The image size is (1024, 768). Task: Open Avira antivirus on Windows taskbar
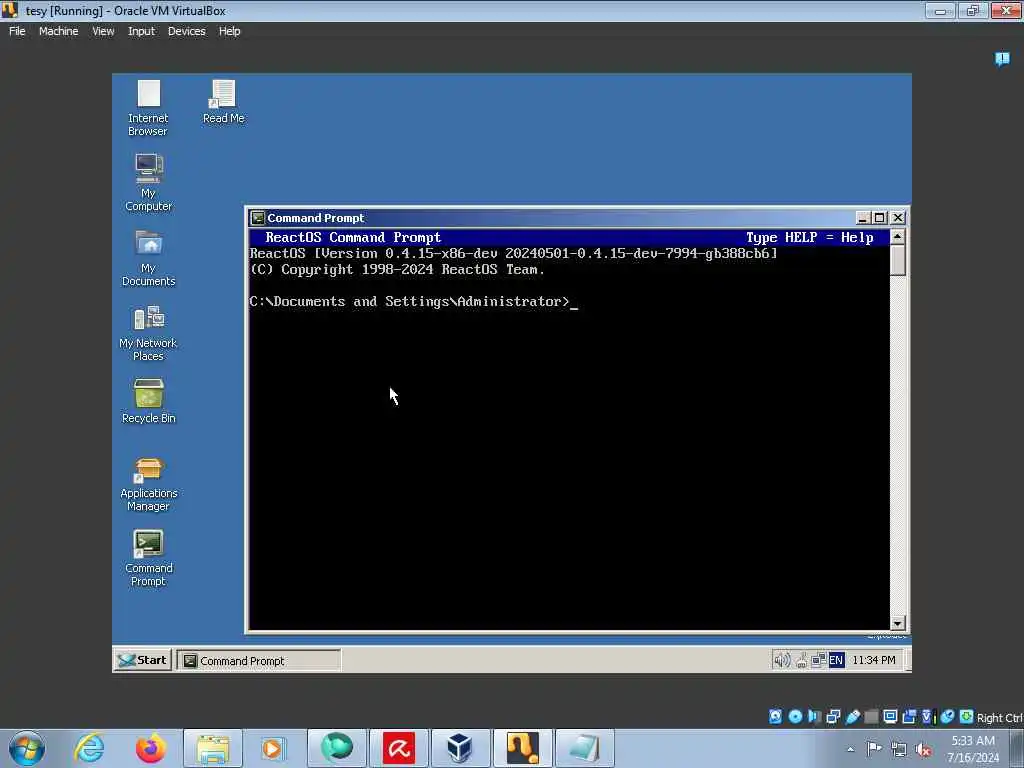tap(398, 748)
